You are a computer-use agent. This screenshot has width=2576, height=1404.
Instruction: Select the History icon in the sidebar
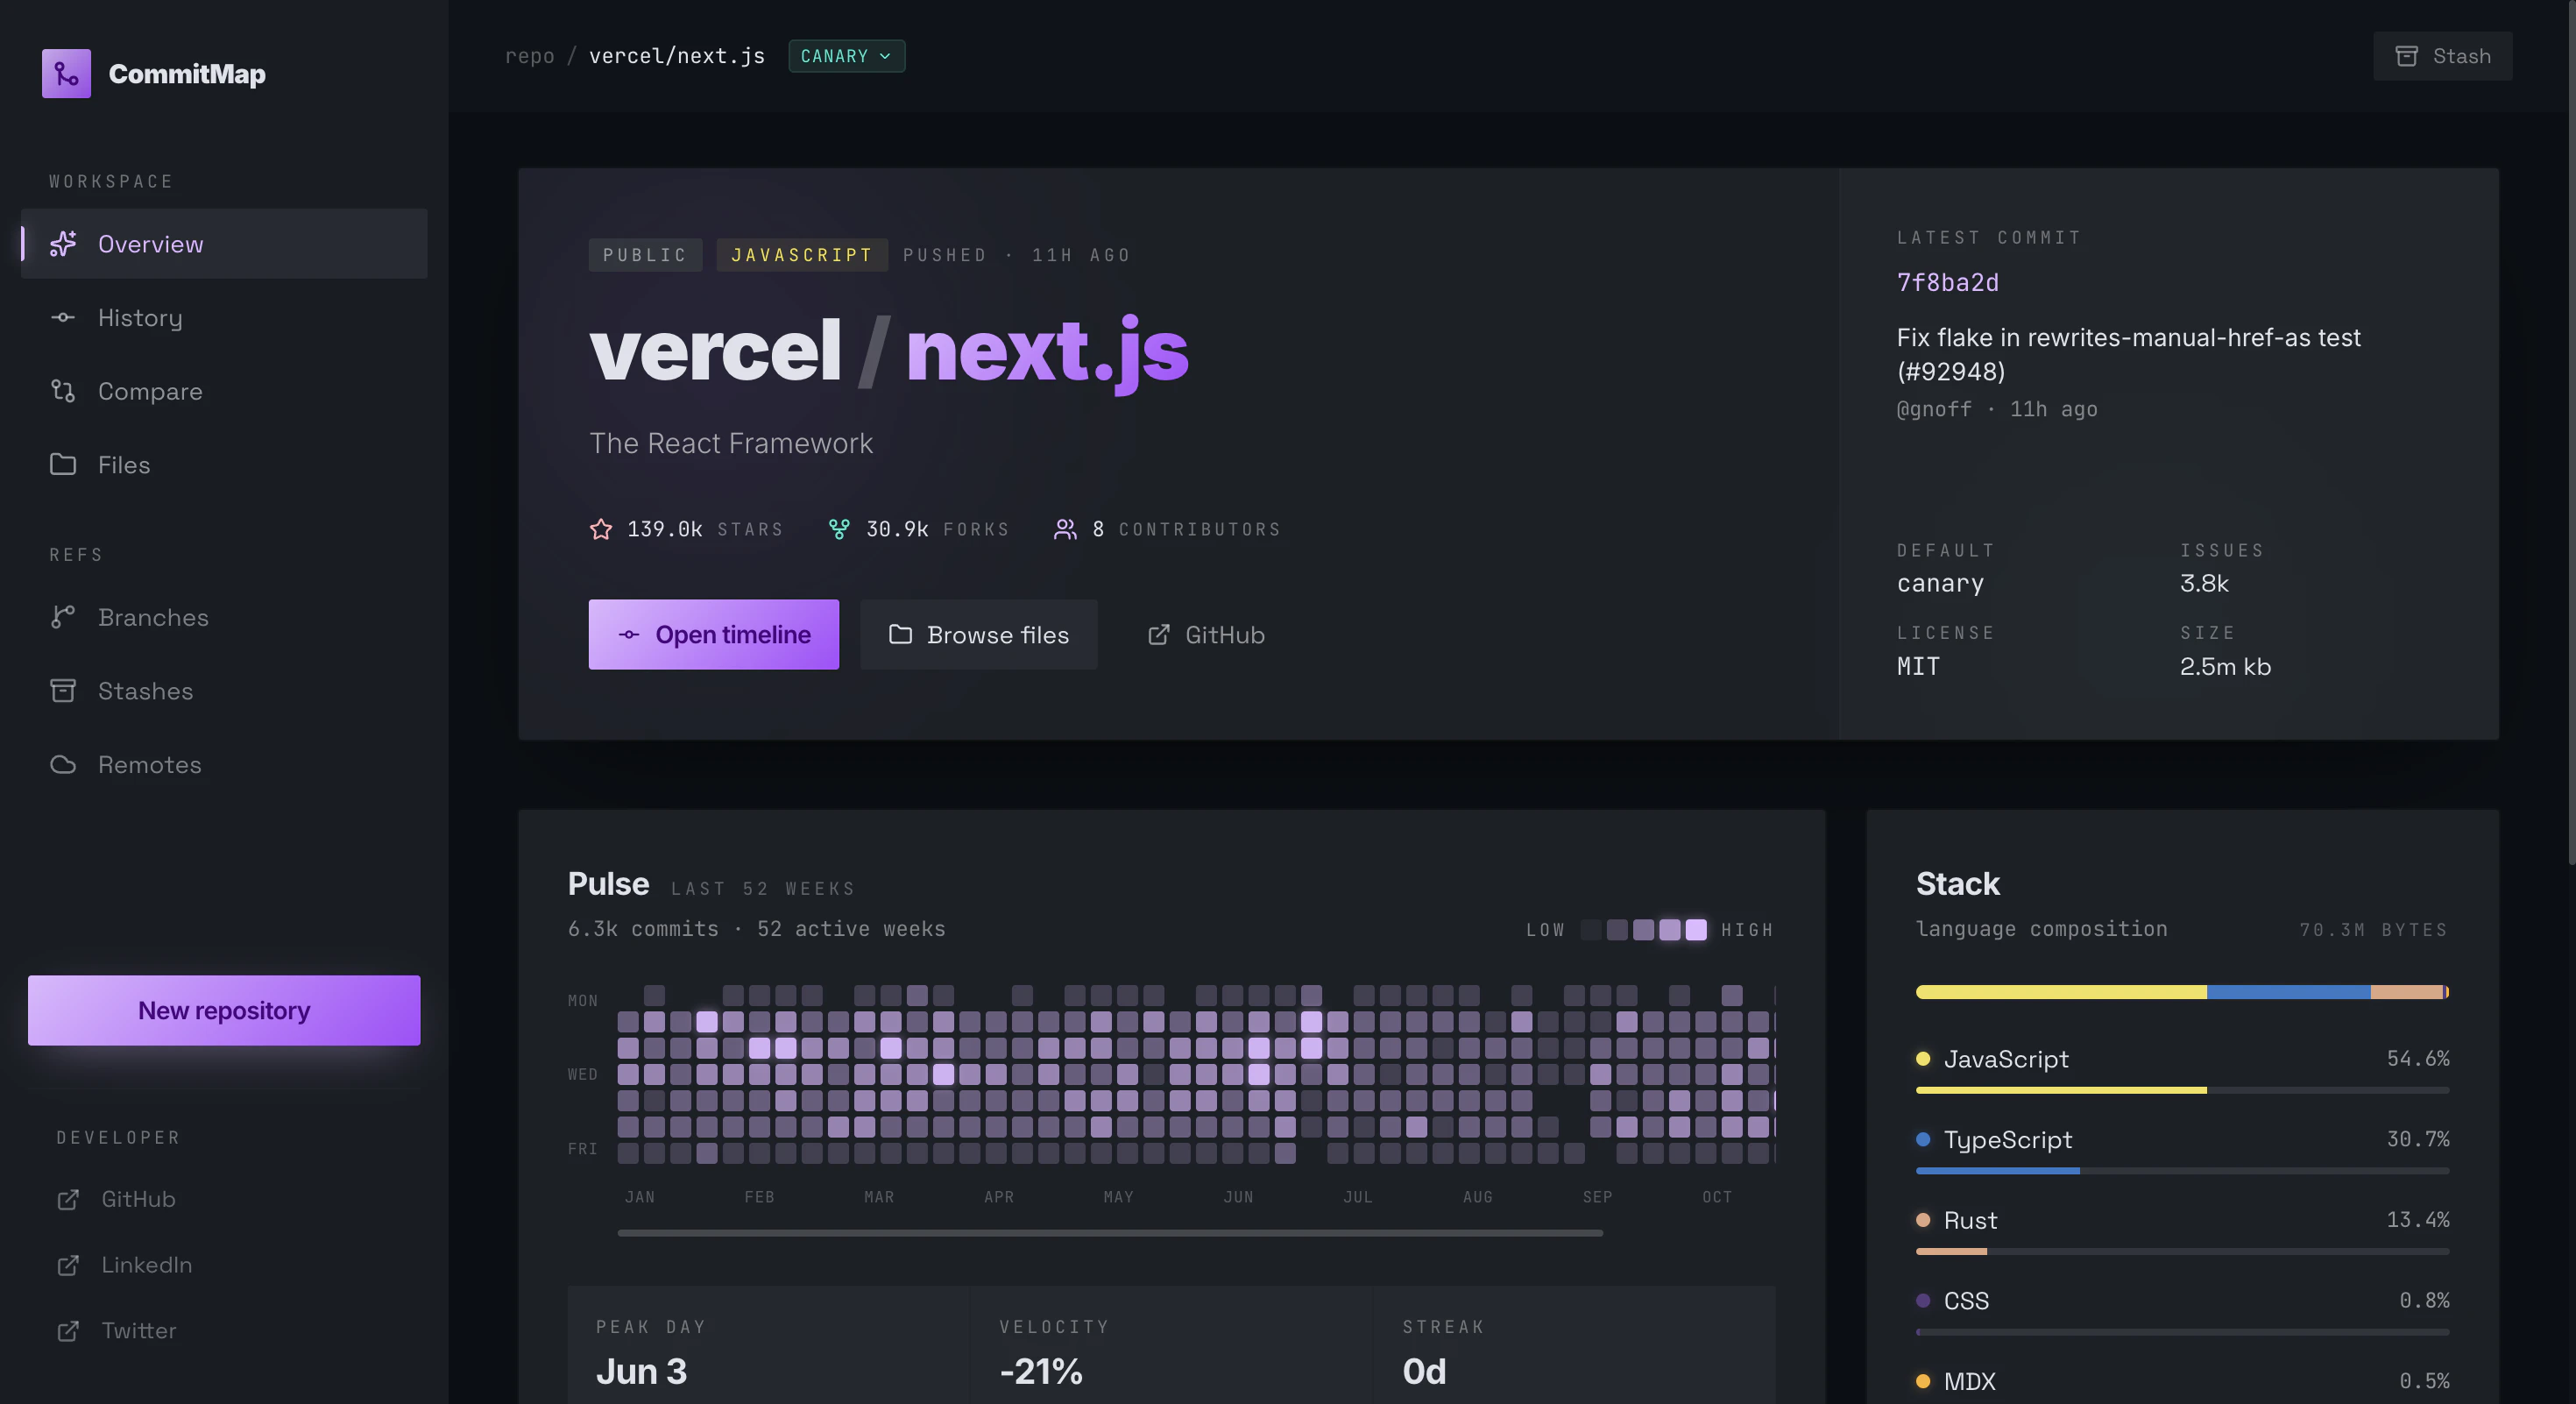63,317
